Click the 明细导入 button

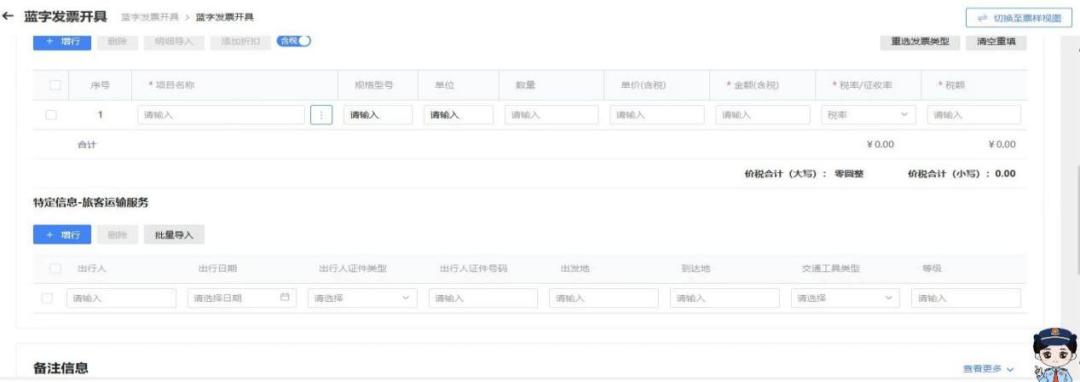tap(174, 41)
